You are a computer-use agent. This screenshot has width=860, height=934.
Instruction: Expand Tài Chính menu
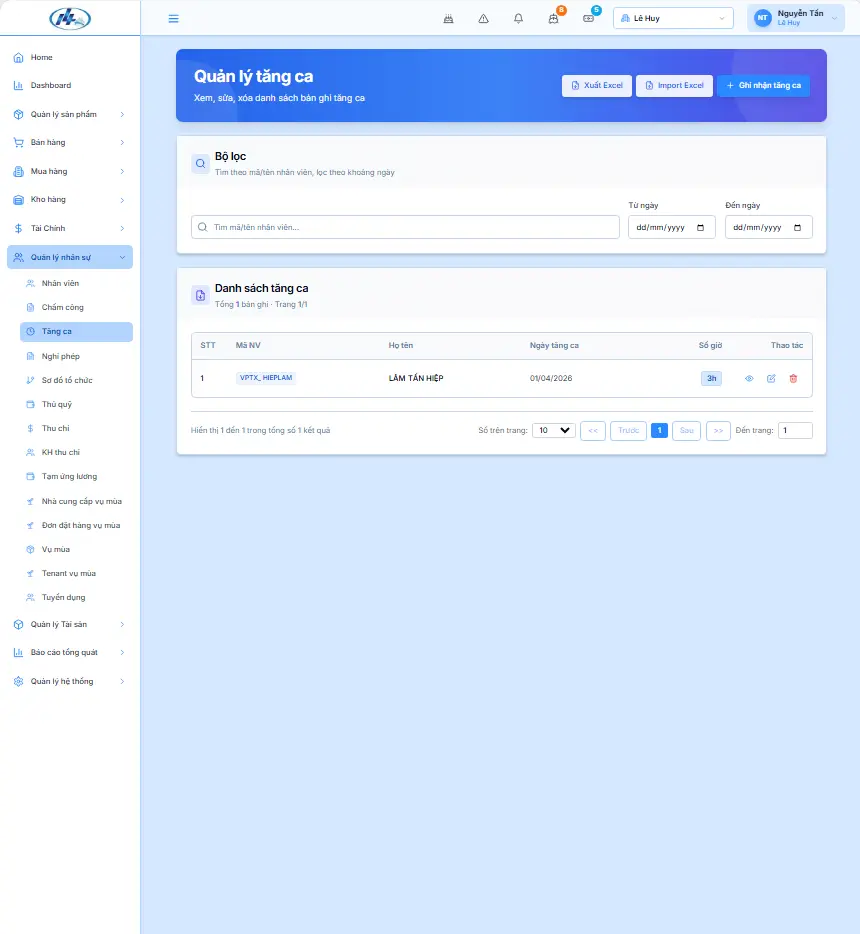[70, 228]
